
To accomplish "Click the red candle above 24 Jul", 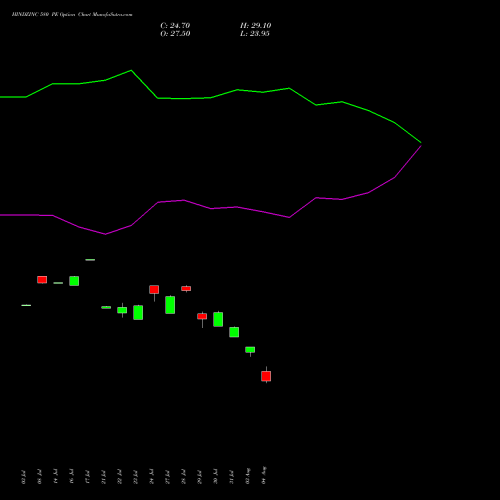I will pyautogui.click(x=154, y=289).
